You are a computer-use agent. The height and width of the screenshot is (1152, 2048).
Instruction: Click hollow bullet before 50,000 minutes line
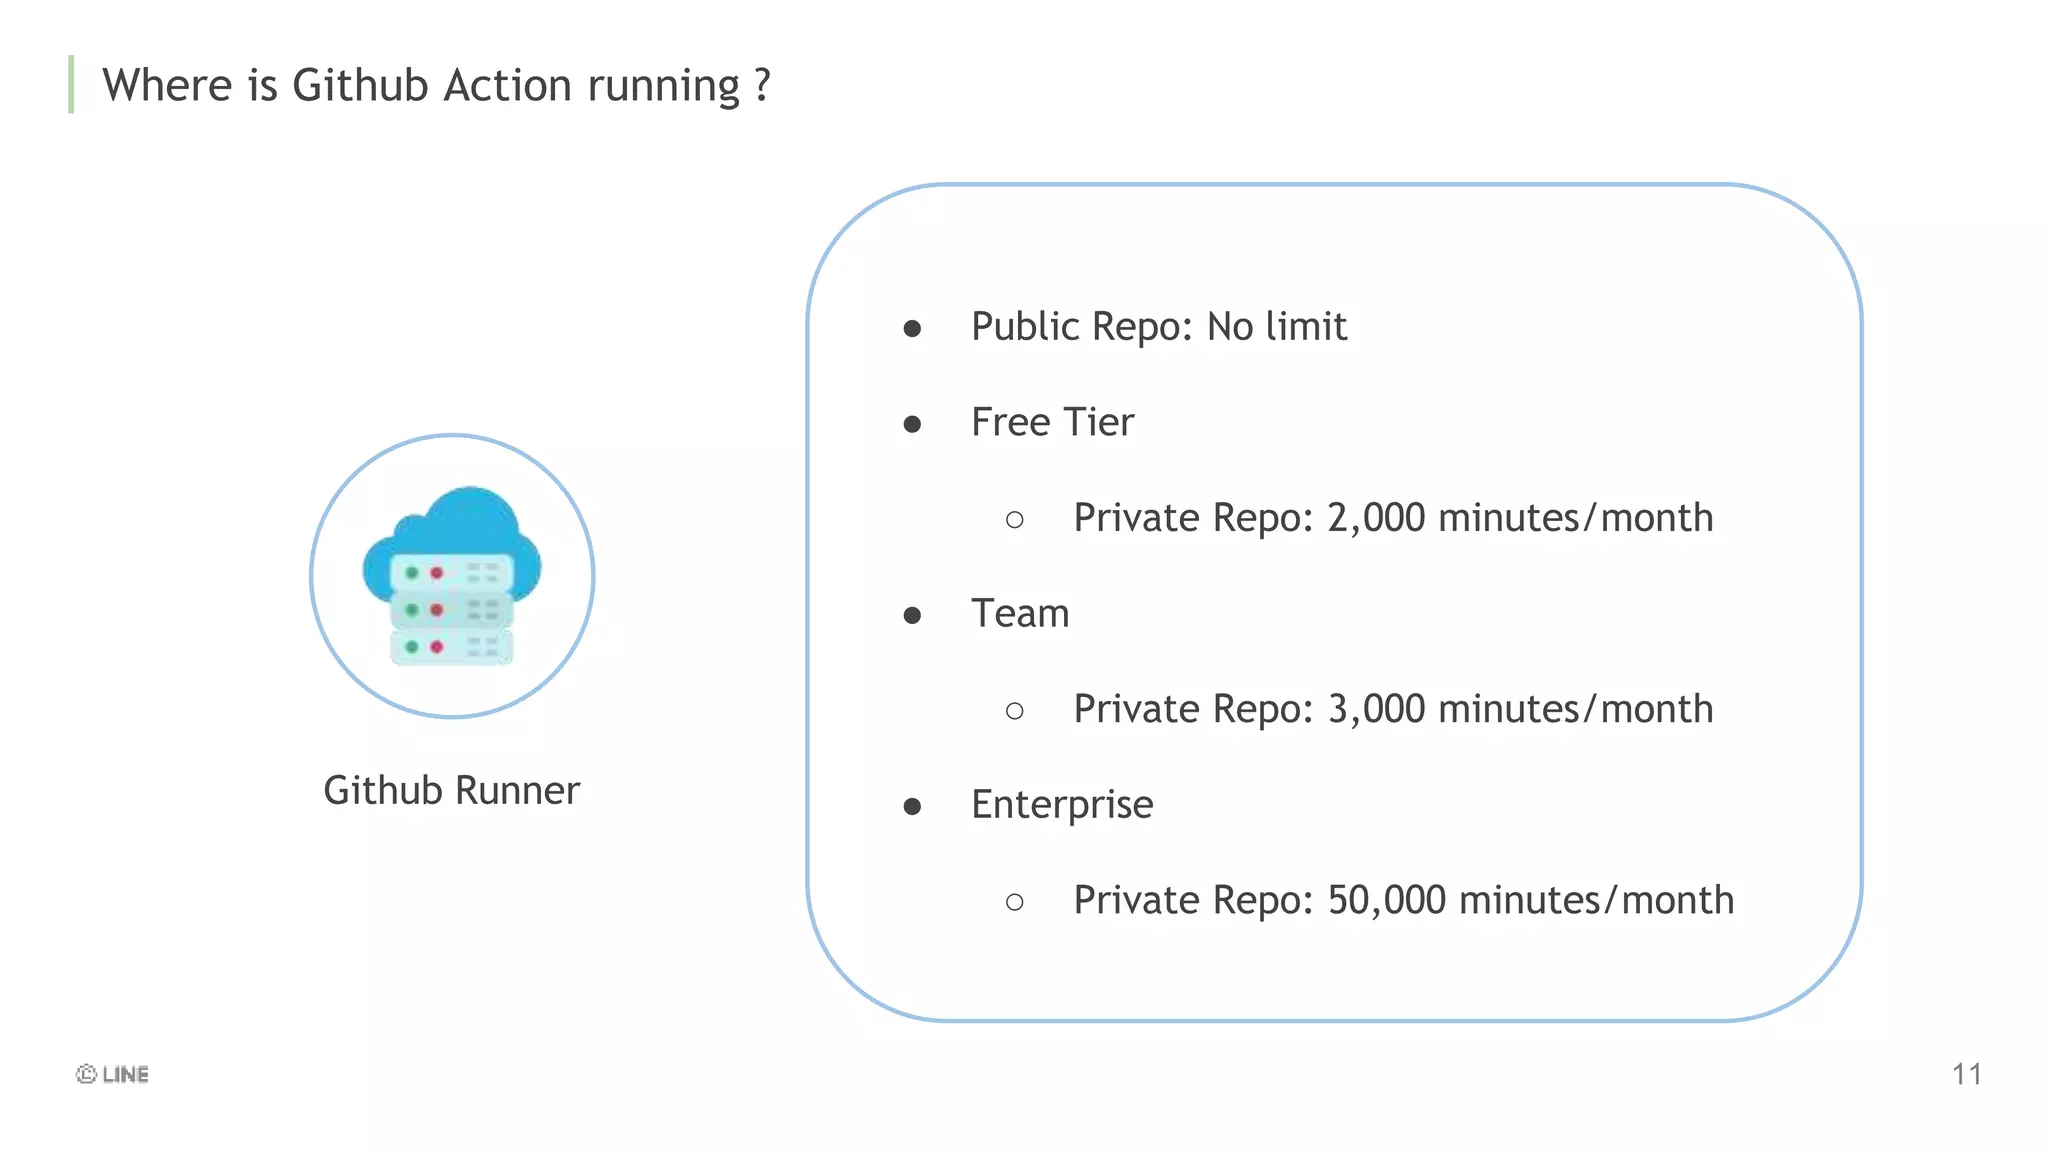tap(1014, 902)
